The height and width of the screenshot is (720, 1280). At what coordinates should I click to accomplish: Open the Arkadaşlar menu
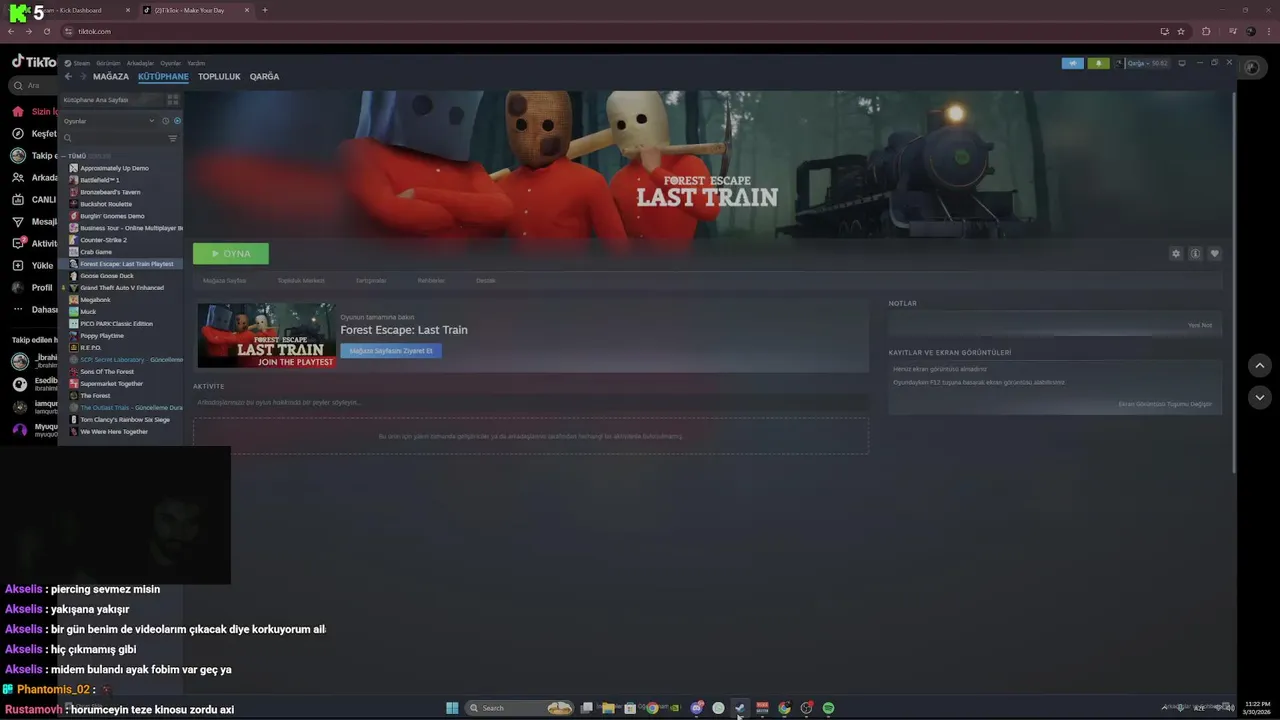(140, 63)
